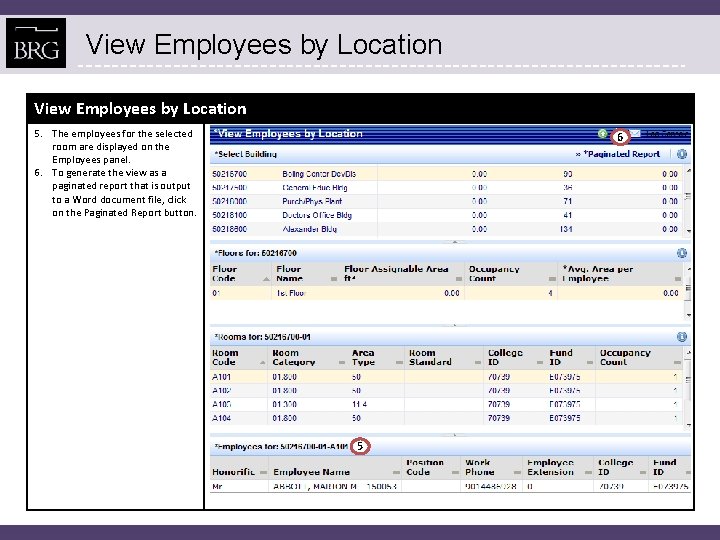Image resolution: width=720 pixels, height=540 pixels.
Task: Sort by Floor Name column header
Action: [x=289, y=274]
